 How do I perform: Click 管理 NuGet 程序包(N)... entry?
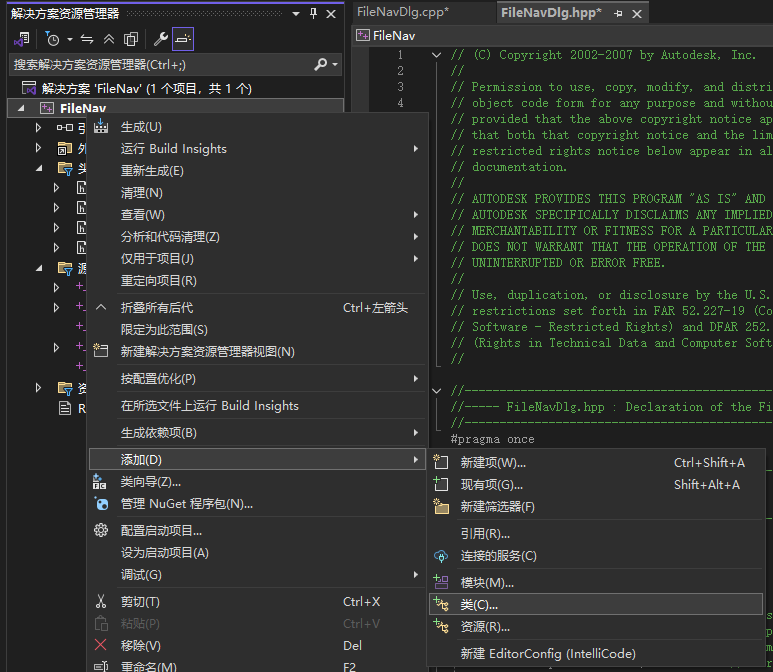click(186, 503)
